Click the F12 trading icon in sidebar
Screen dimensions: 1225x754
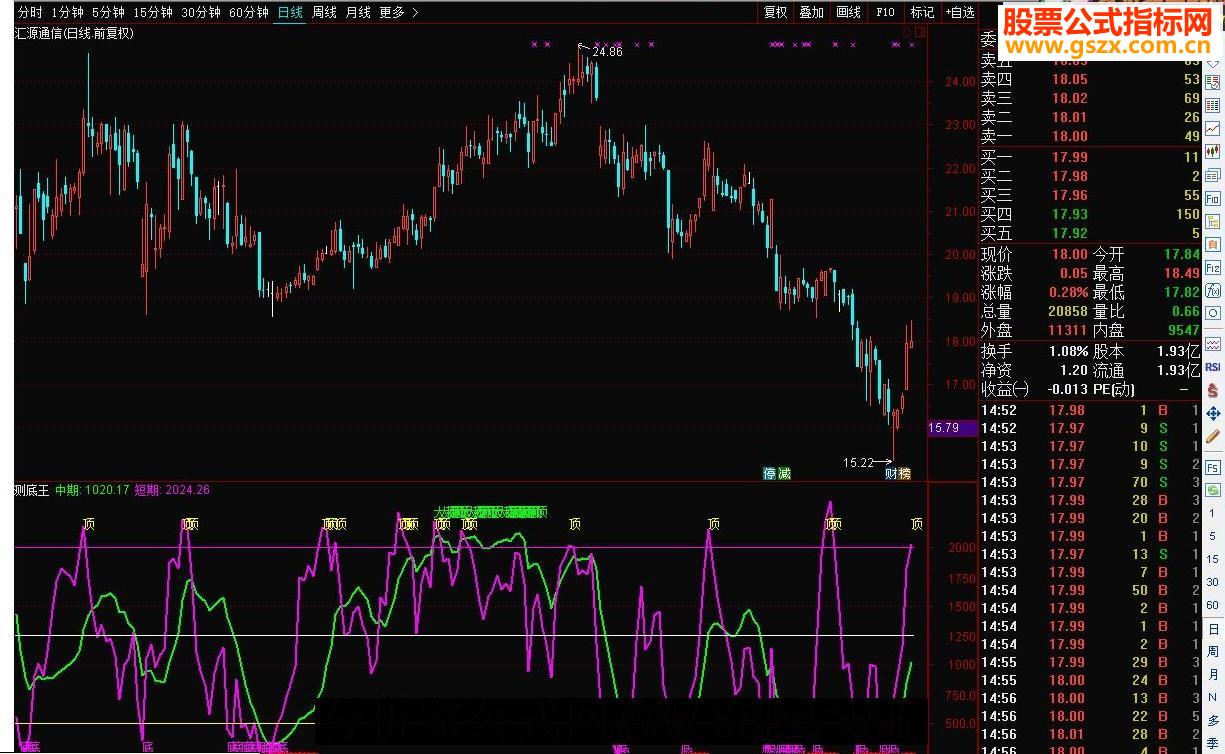click(x=1213, y=268)
